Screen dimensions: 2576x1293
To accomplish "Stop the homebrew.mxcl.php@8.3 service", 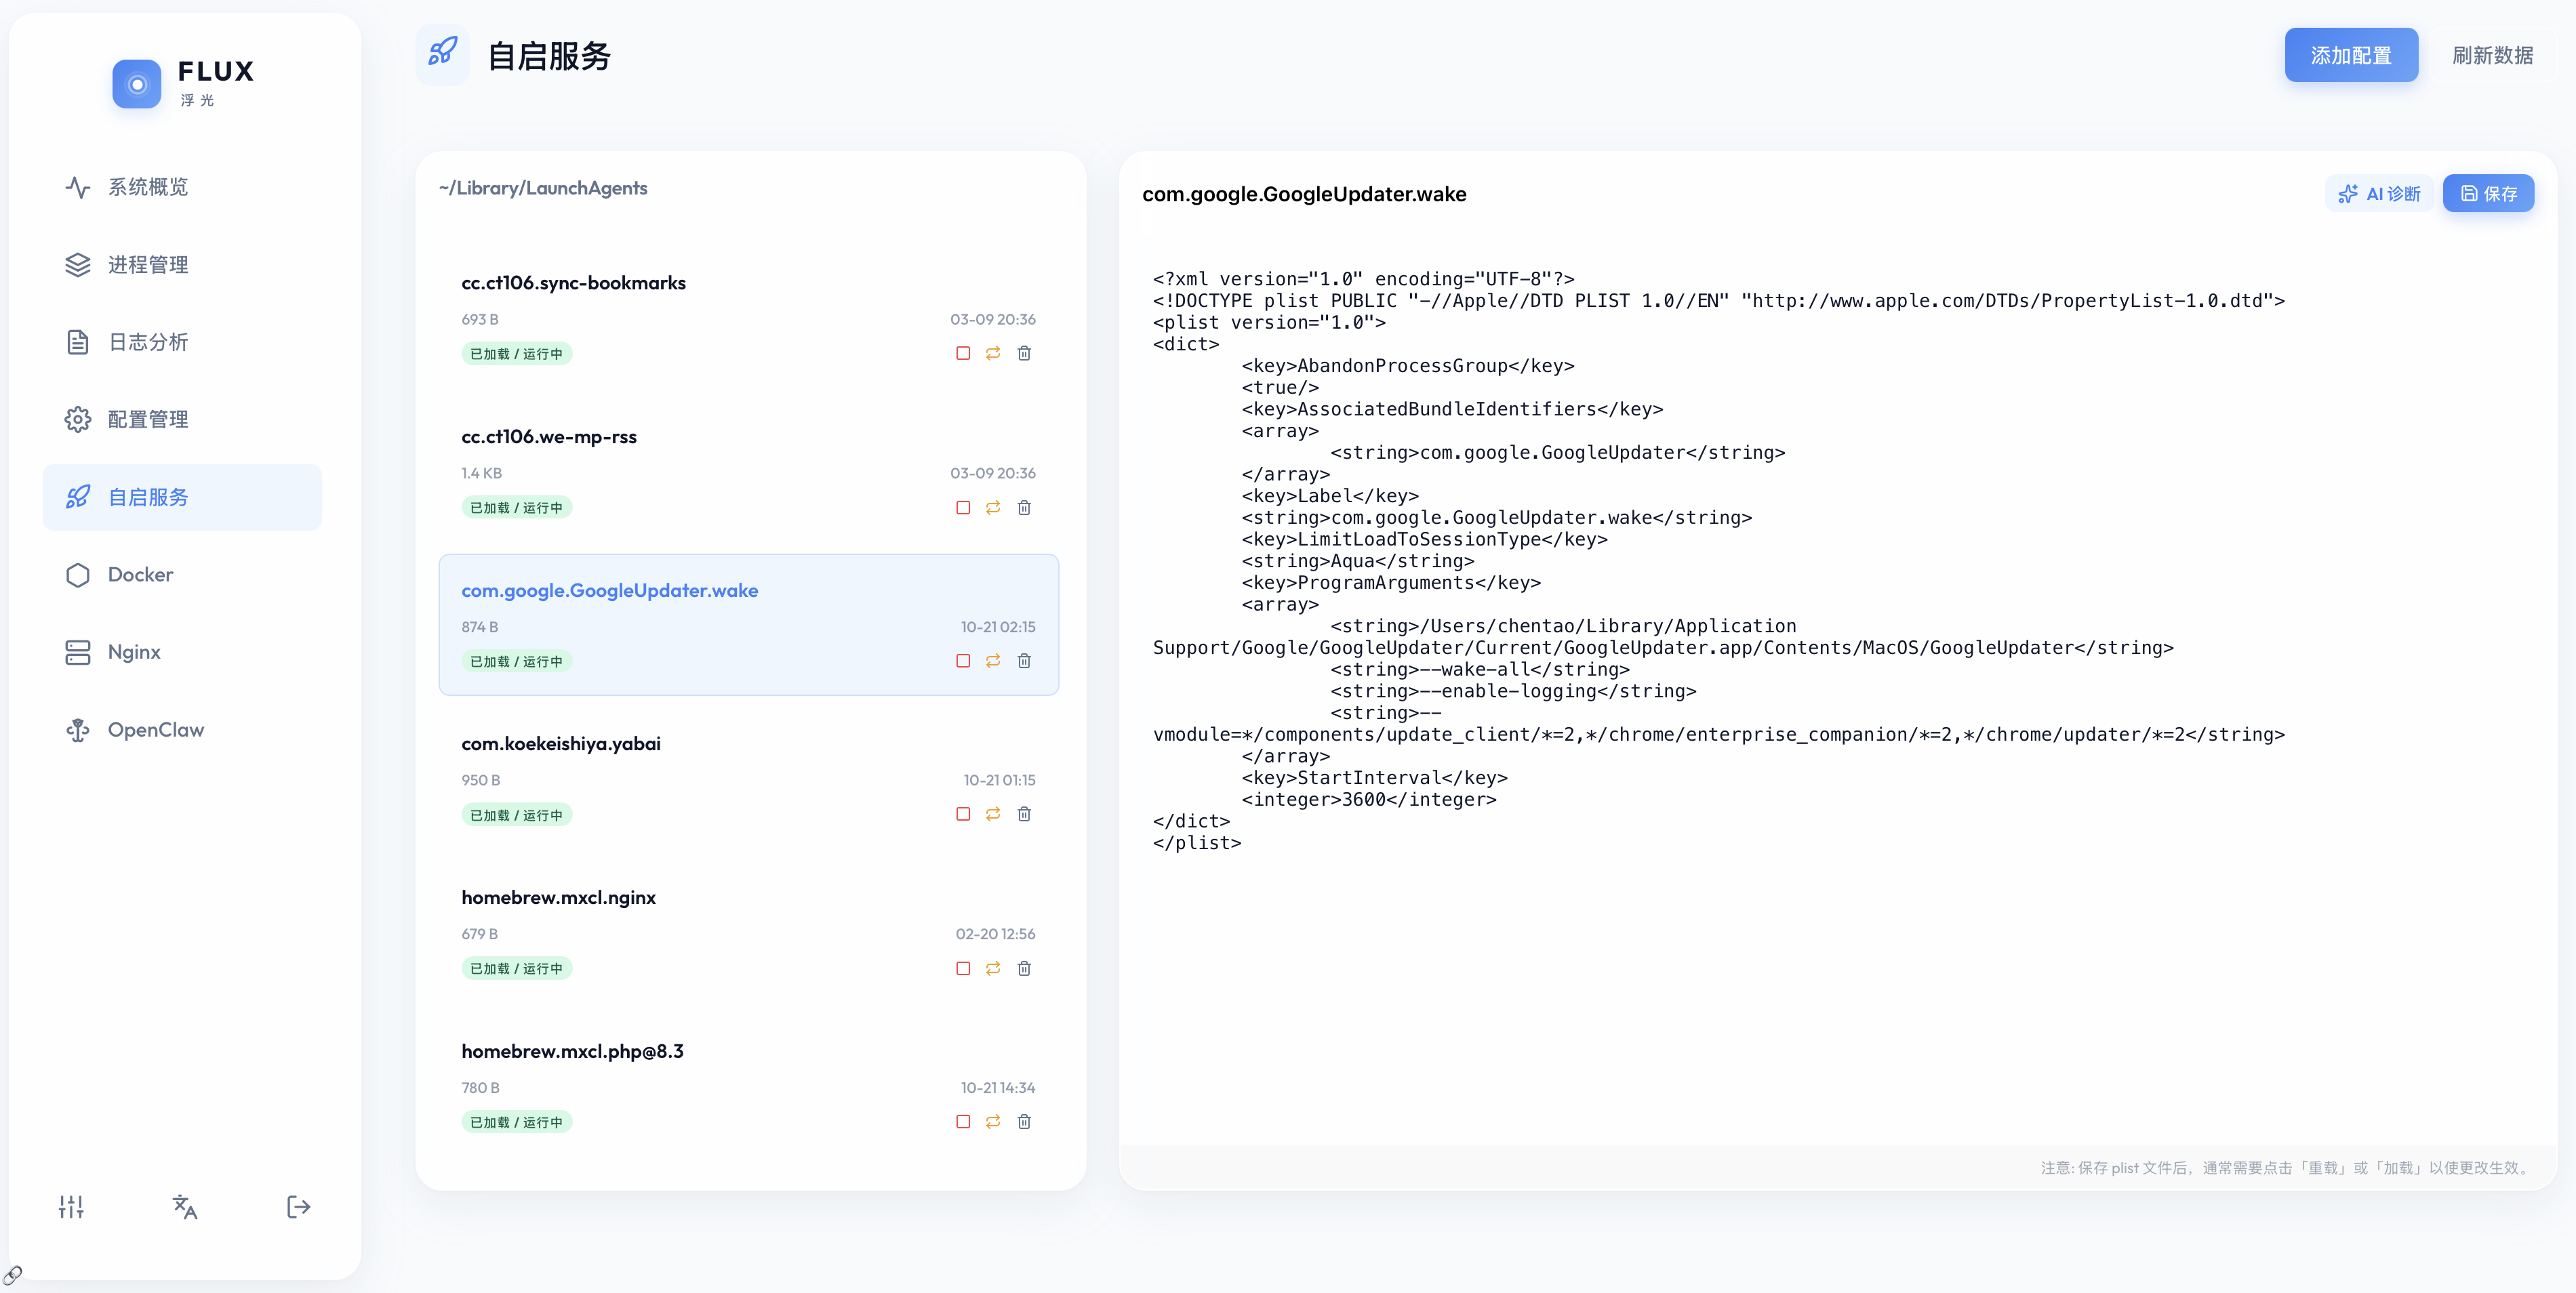I will tap(963, 1121).
